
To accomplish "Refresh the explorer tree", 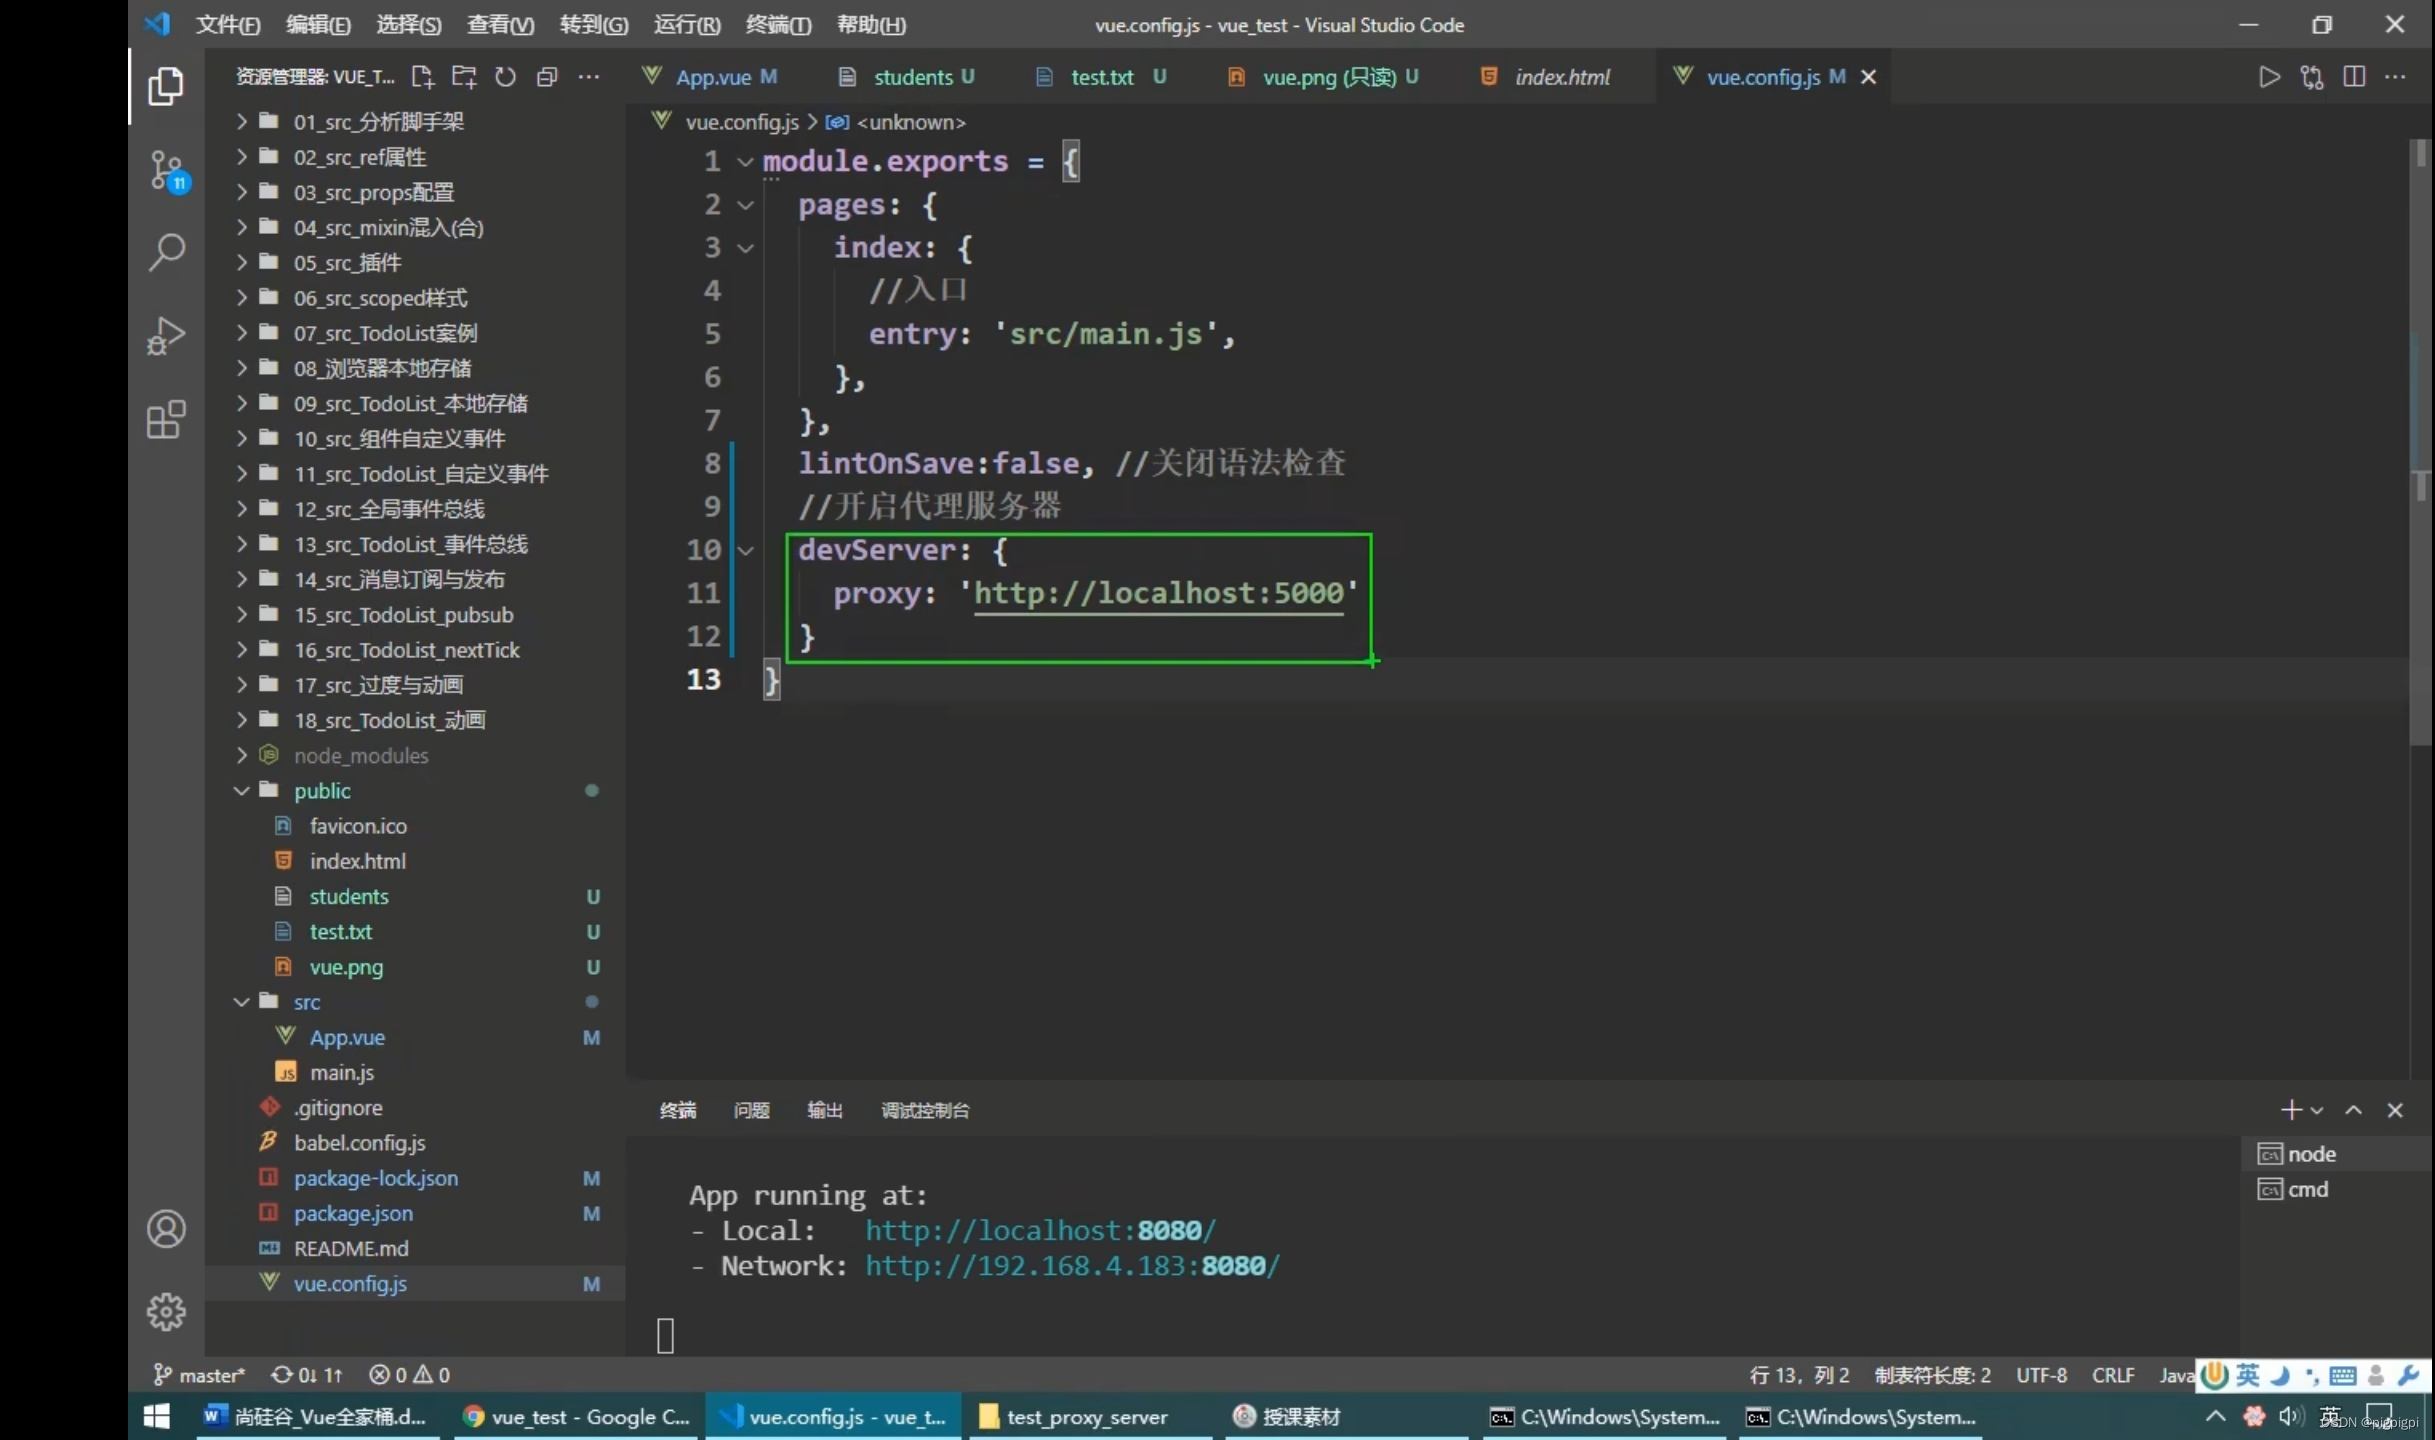I will pos(506,77).
